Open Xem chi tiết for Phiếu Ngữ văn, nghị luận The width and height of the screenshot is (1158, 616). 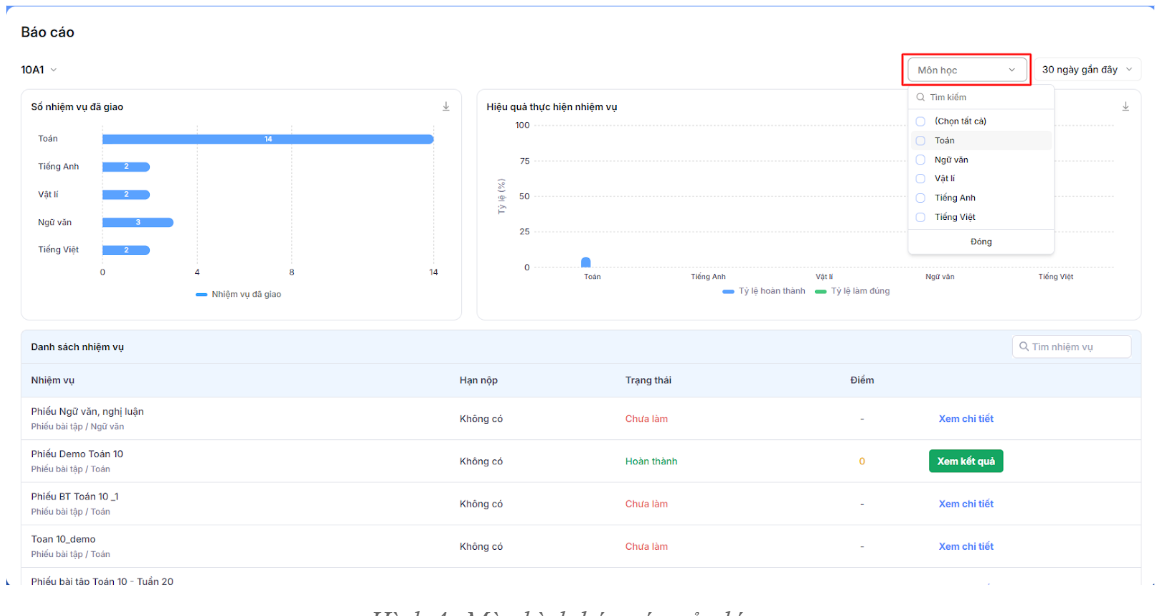(965, 419)
